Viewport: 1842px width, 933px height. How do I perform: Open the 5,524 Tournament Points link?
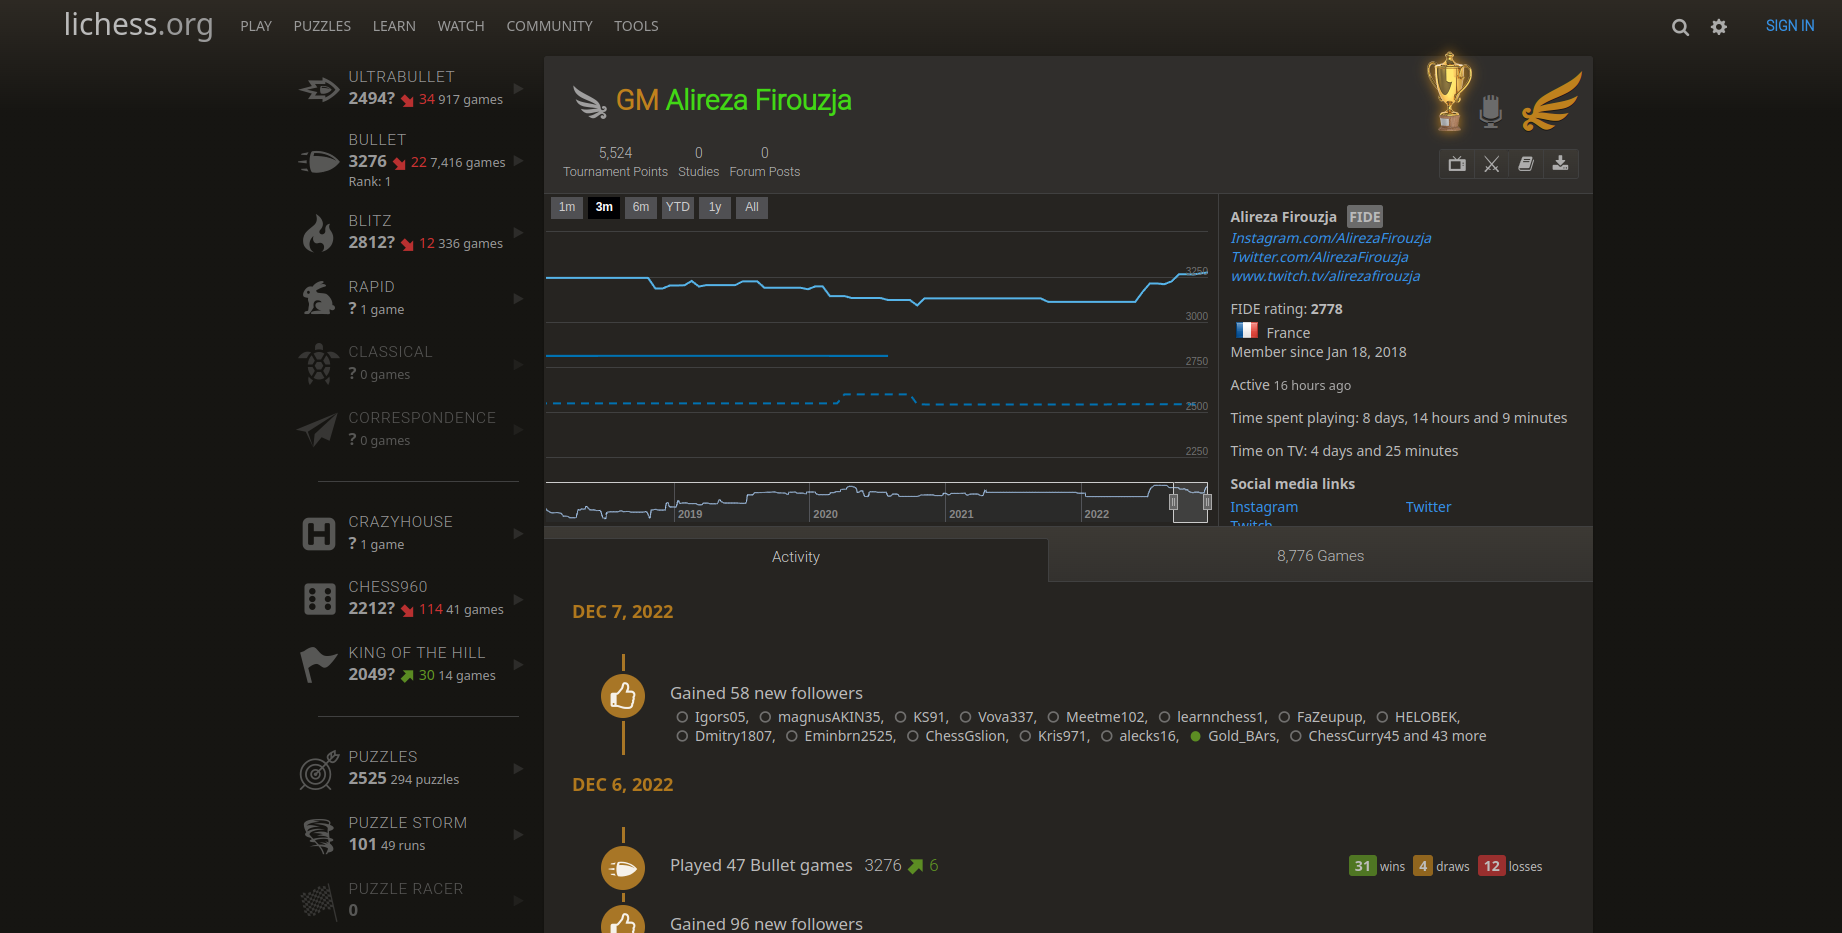click(x=615, y=162)
